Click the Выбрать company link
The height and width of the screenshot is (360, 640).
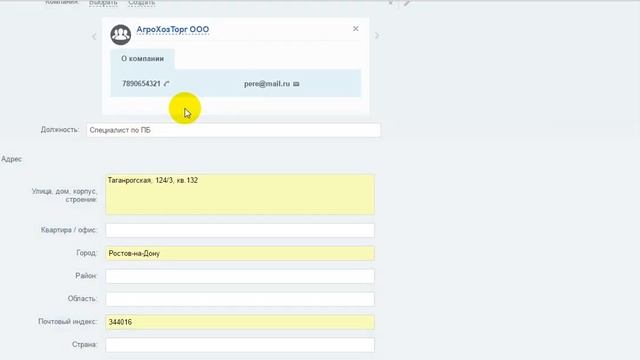103,3
